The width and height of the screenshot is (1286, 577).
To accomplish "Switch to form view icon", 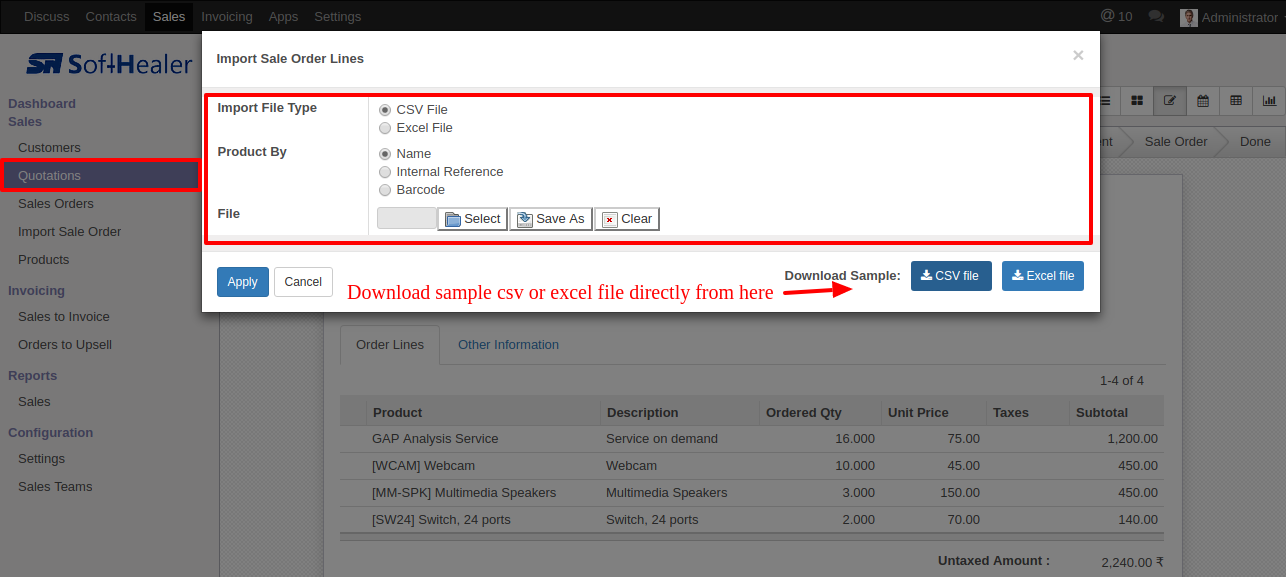I will click(1169, 100).
